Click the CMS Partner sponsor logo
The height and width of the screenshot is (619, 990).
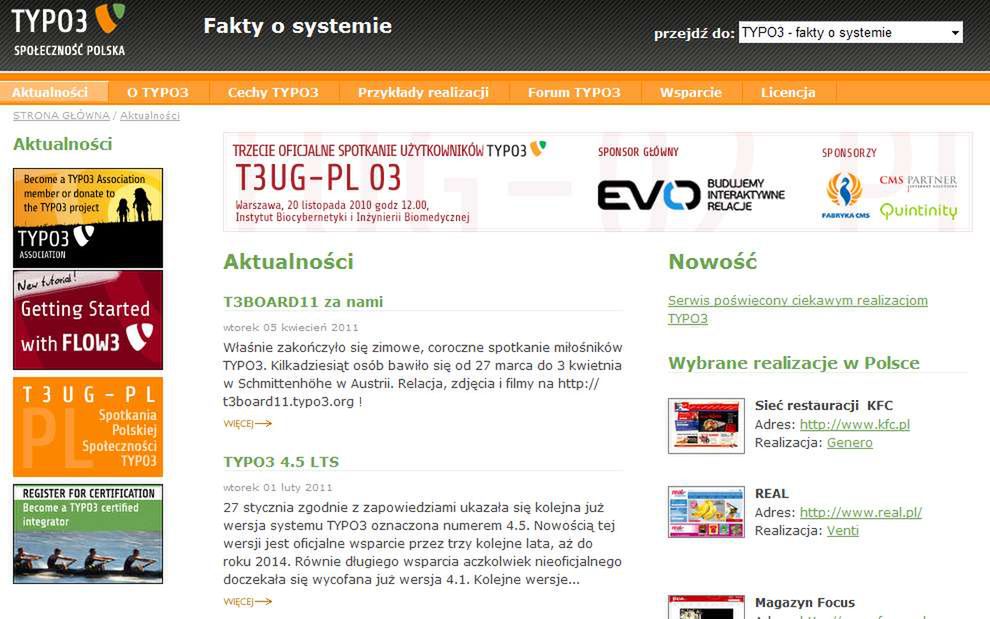[918, 183]
